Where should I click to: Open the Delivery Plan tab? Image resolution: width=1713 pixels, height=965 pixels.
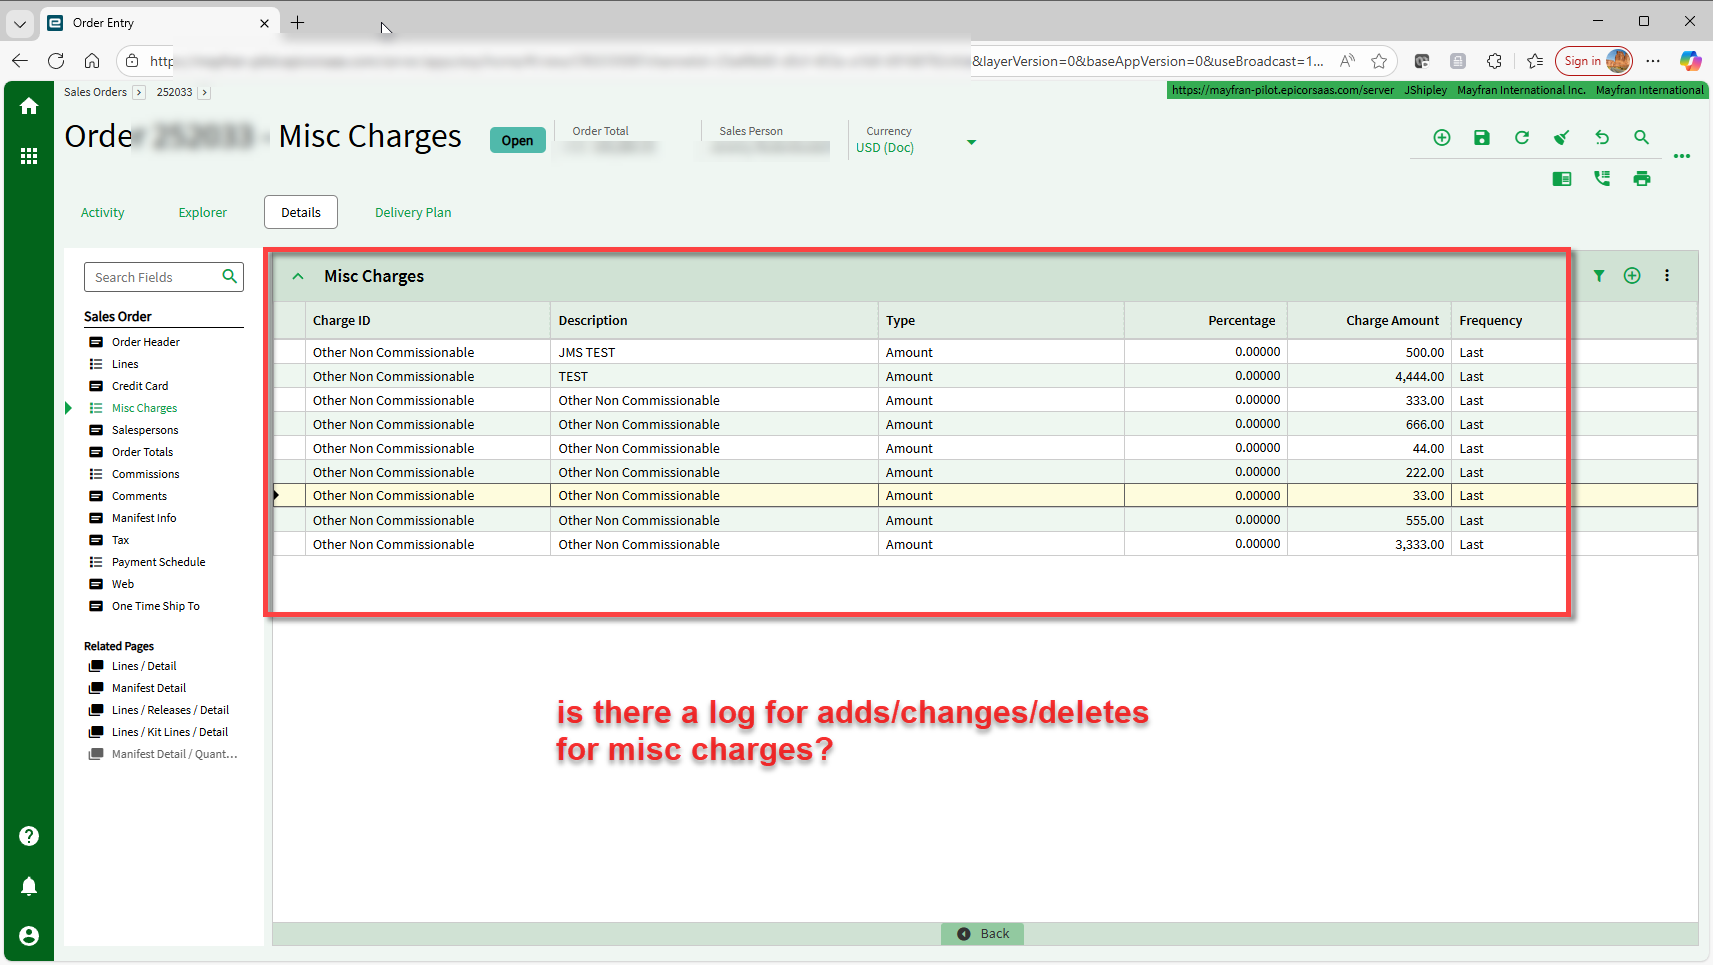(x=413, y=213)
